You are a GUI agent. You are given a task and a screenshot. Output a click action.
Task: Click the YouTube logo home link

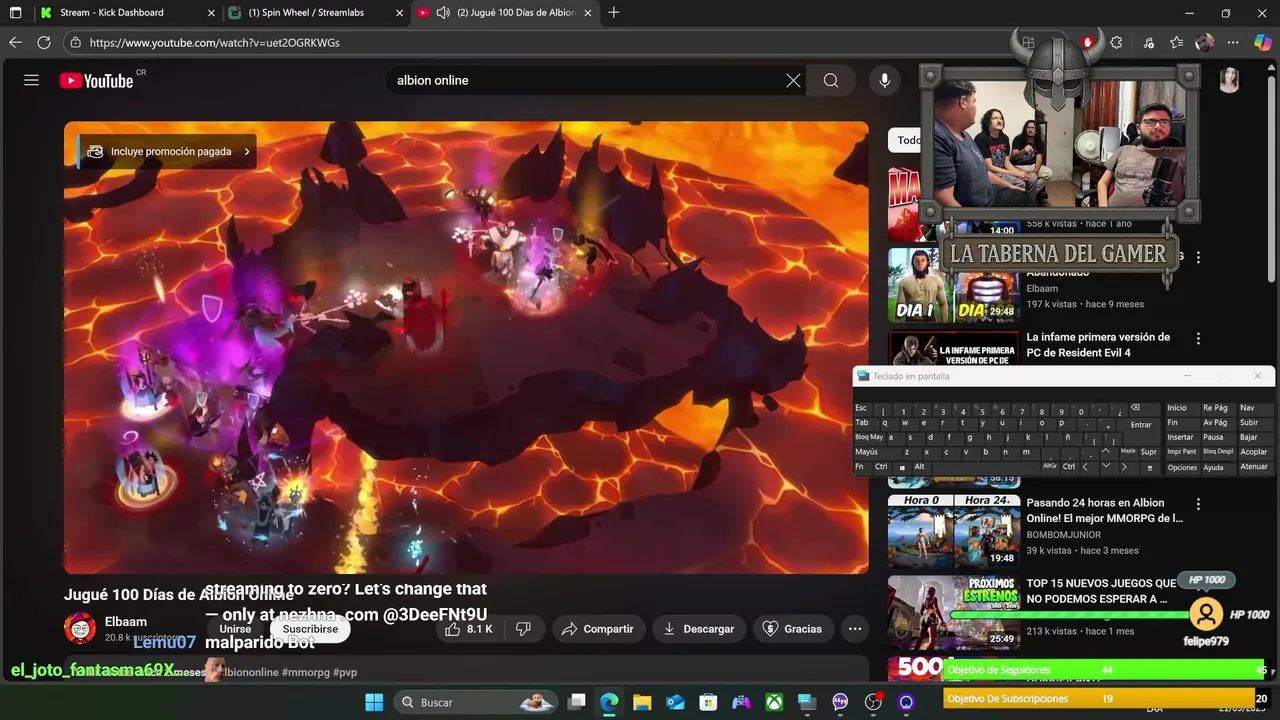[x=96, y=81]
